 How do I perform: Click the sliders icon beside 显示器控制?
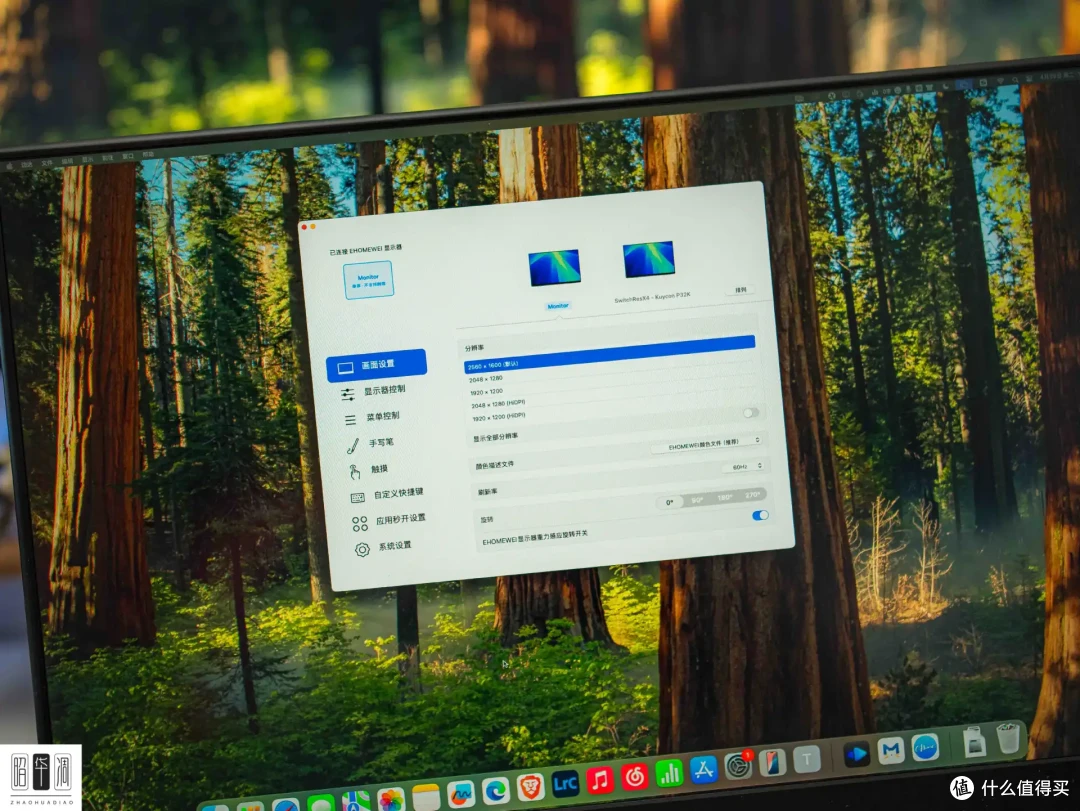pyautogui.click(x=348, y=394)
